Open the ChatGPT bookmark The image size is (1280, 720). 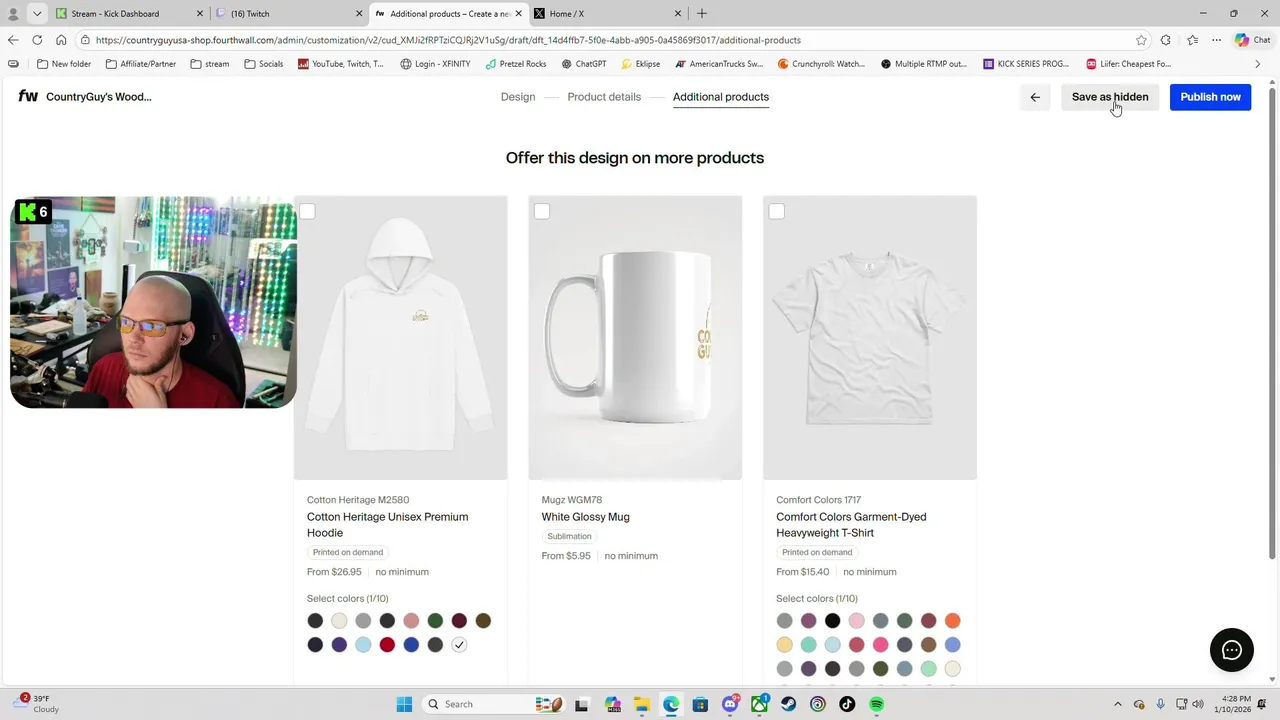tap(584, 64)
